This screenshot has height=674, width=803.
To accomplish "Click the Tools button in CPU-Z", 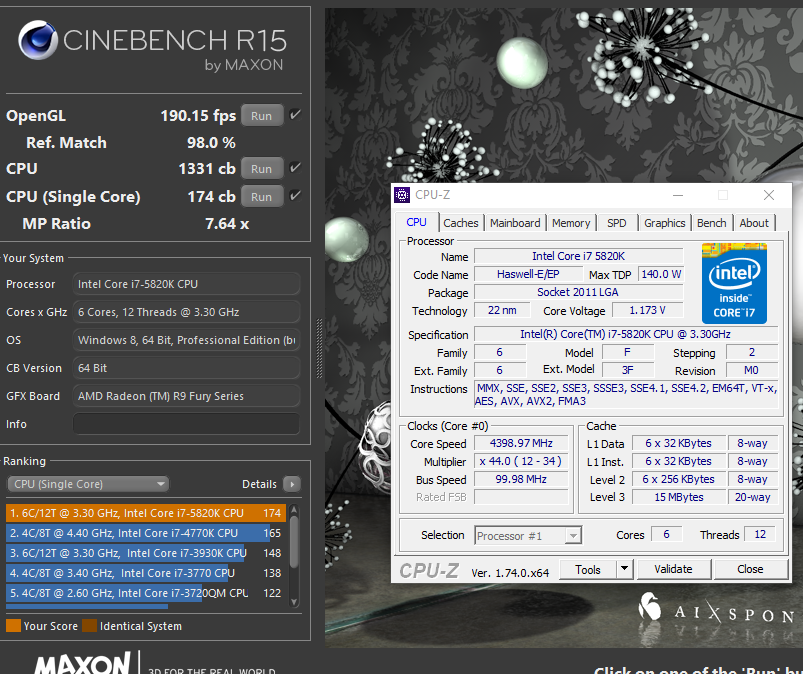I will coord(588,570).
